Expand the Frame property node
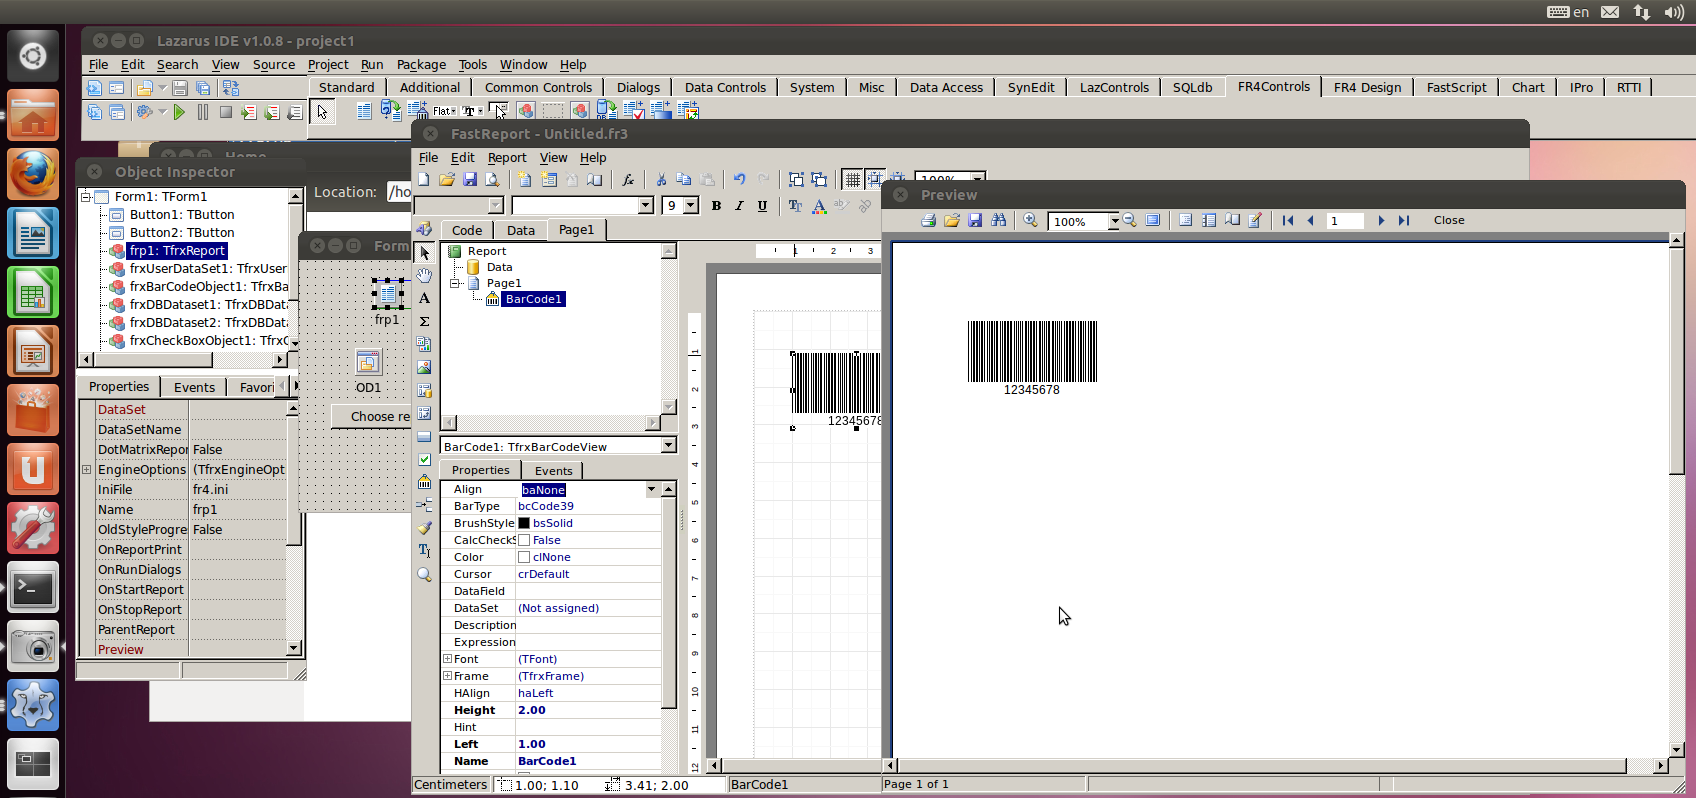This screenshot has height=798, width=1696. point(447,676)
